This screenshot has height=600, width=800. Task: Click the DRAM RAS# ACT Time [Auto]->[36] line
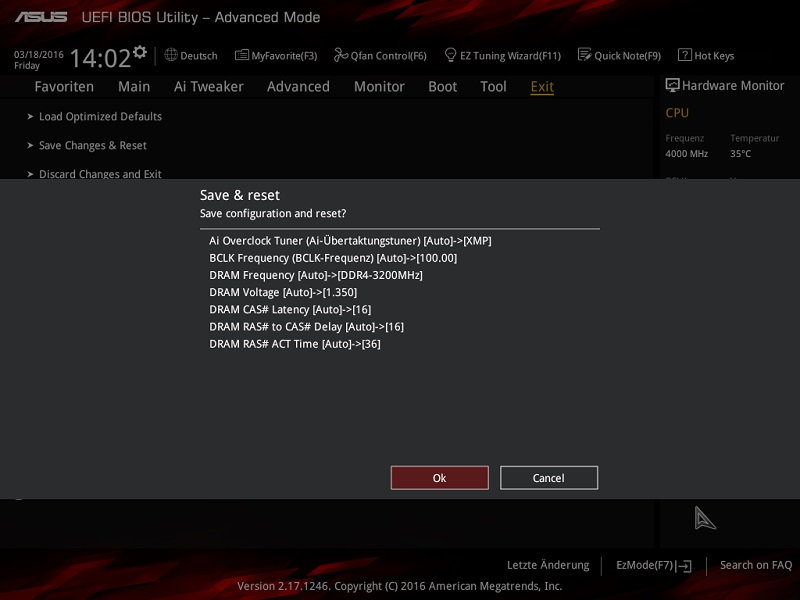[295, 344]
